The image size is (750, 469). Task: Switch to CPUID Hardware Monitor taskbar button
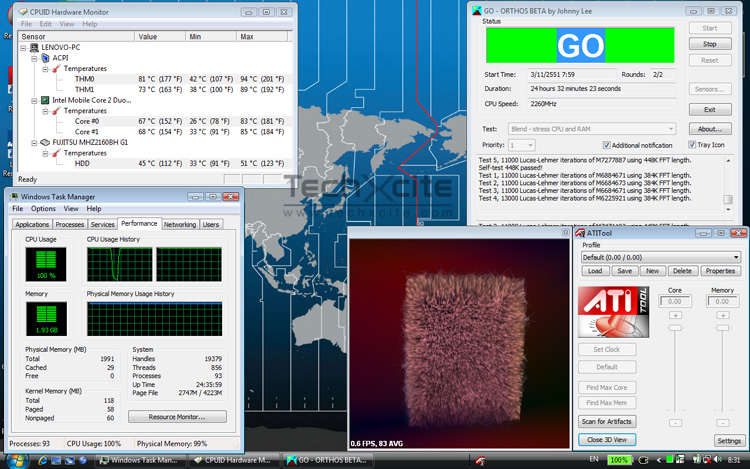(233, 460)
